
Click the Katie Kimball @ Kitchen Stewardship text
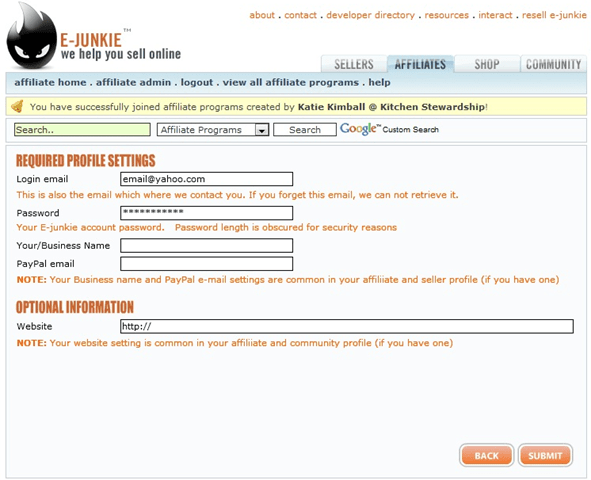[391, 107]
